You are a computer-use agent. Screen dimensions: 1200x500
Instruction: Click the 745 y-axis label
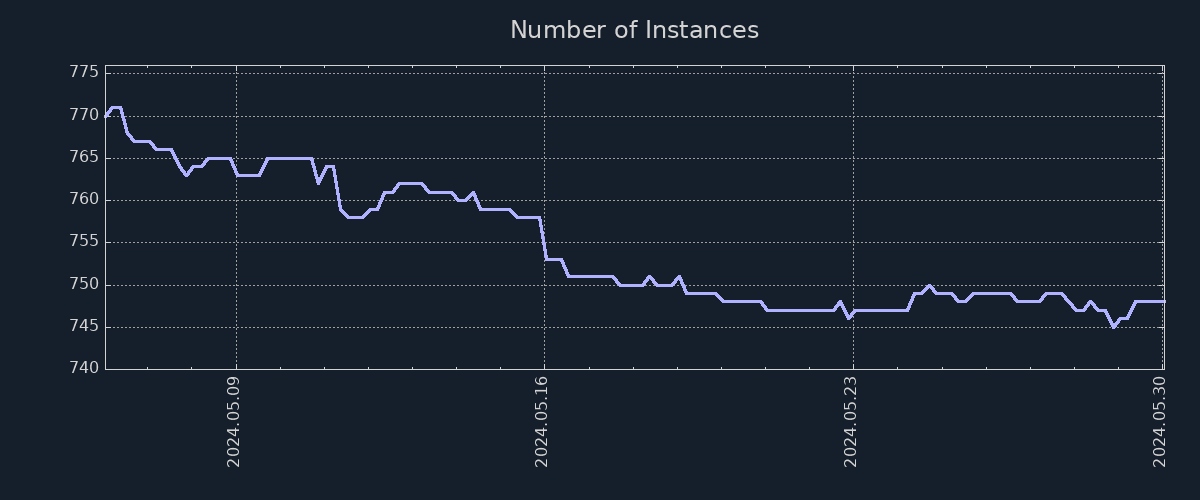(x=84, y=327)
